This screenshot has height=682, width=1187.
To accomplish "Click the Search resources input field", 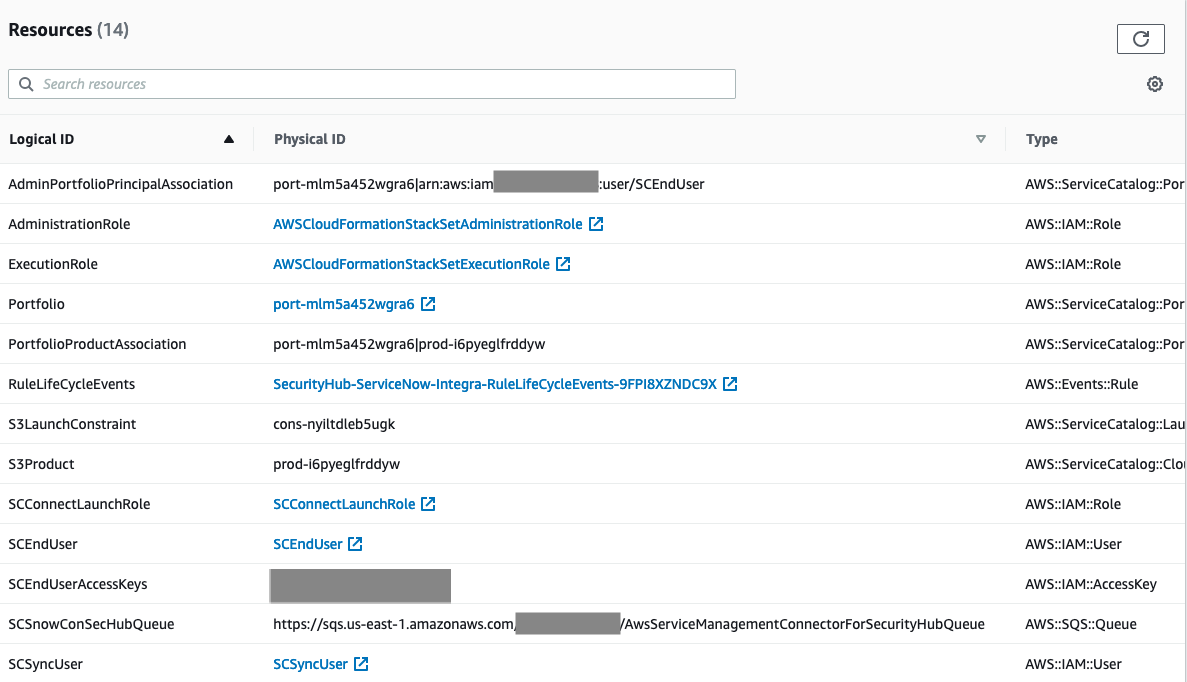I will click(370, 84).
